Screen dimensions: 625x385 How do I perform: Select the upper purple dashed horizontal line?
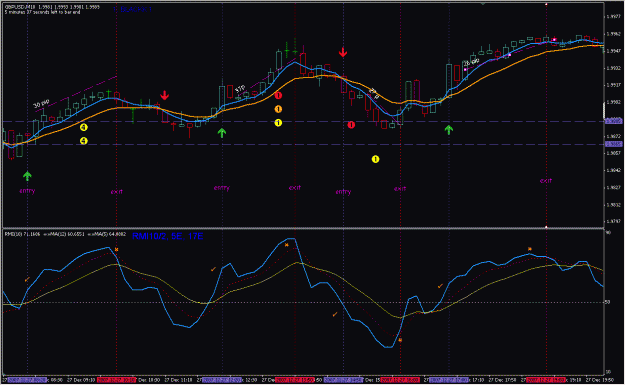coord(303,121)
